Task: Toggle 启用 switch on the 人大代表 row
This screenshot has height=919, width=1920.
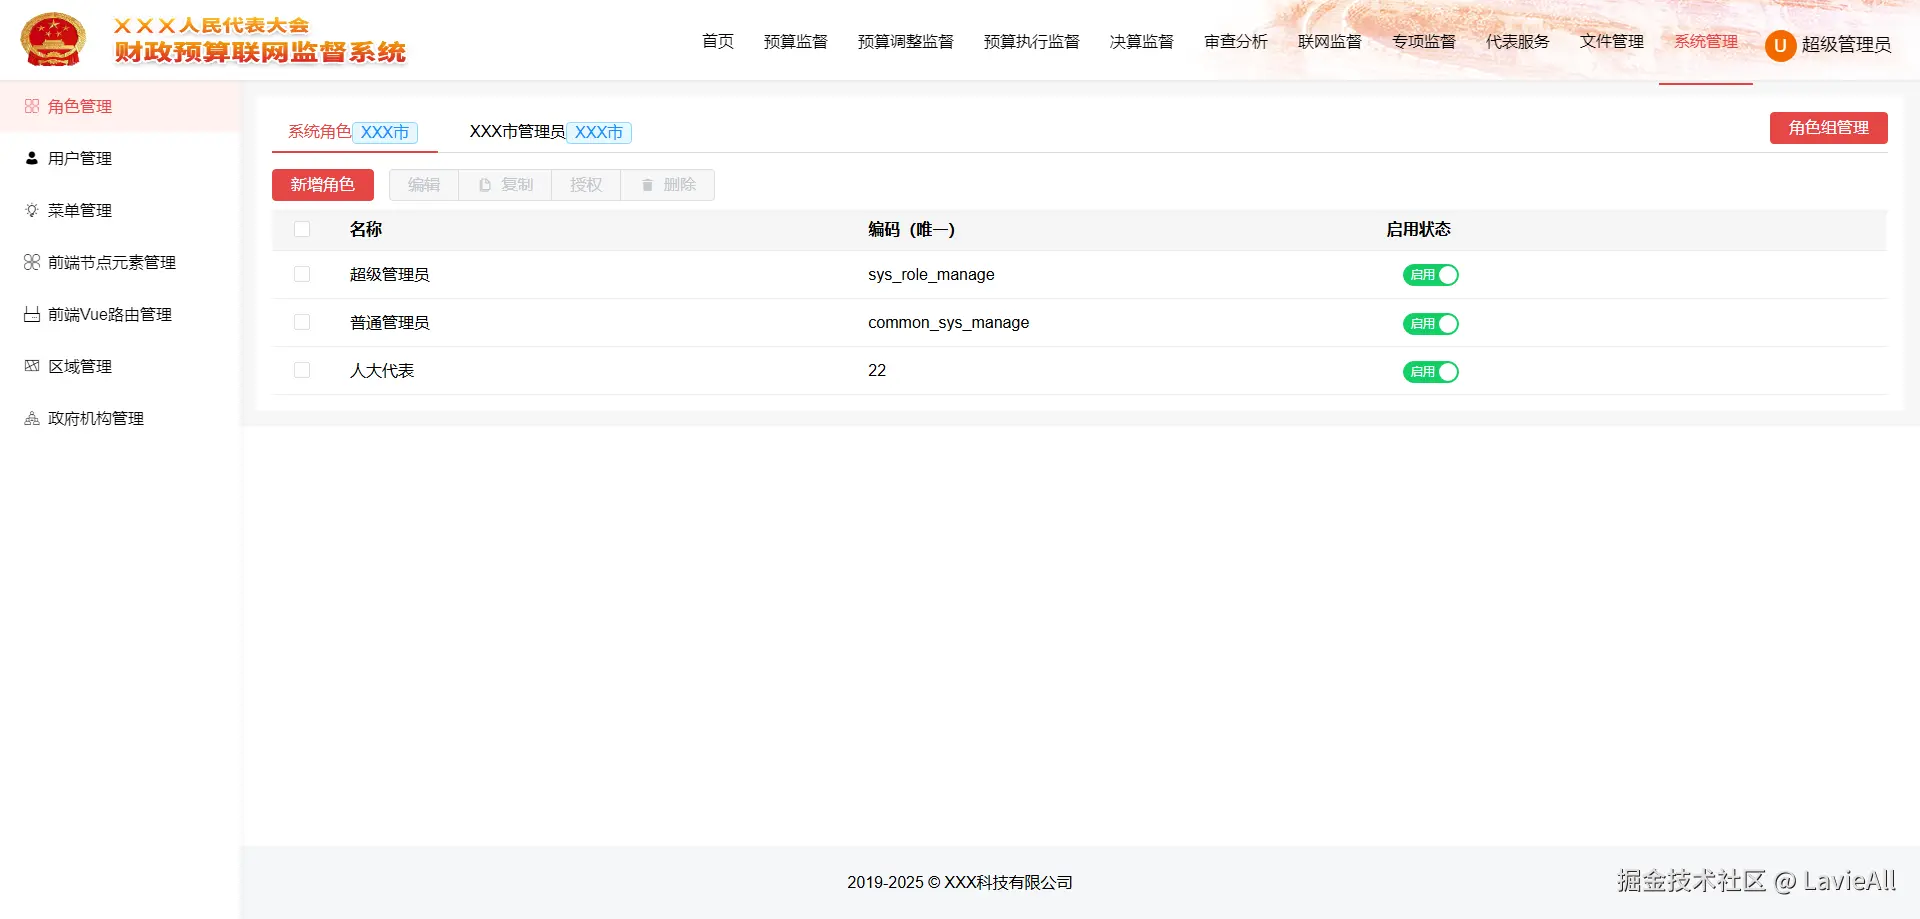Action: pos(1430,371)
